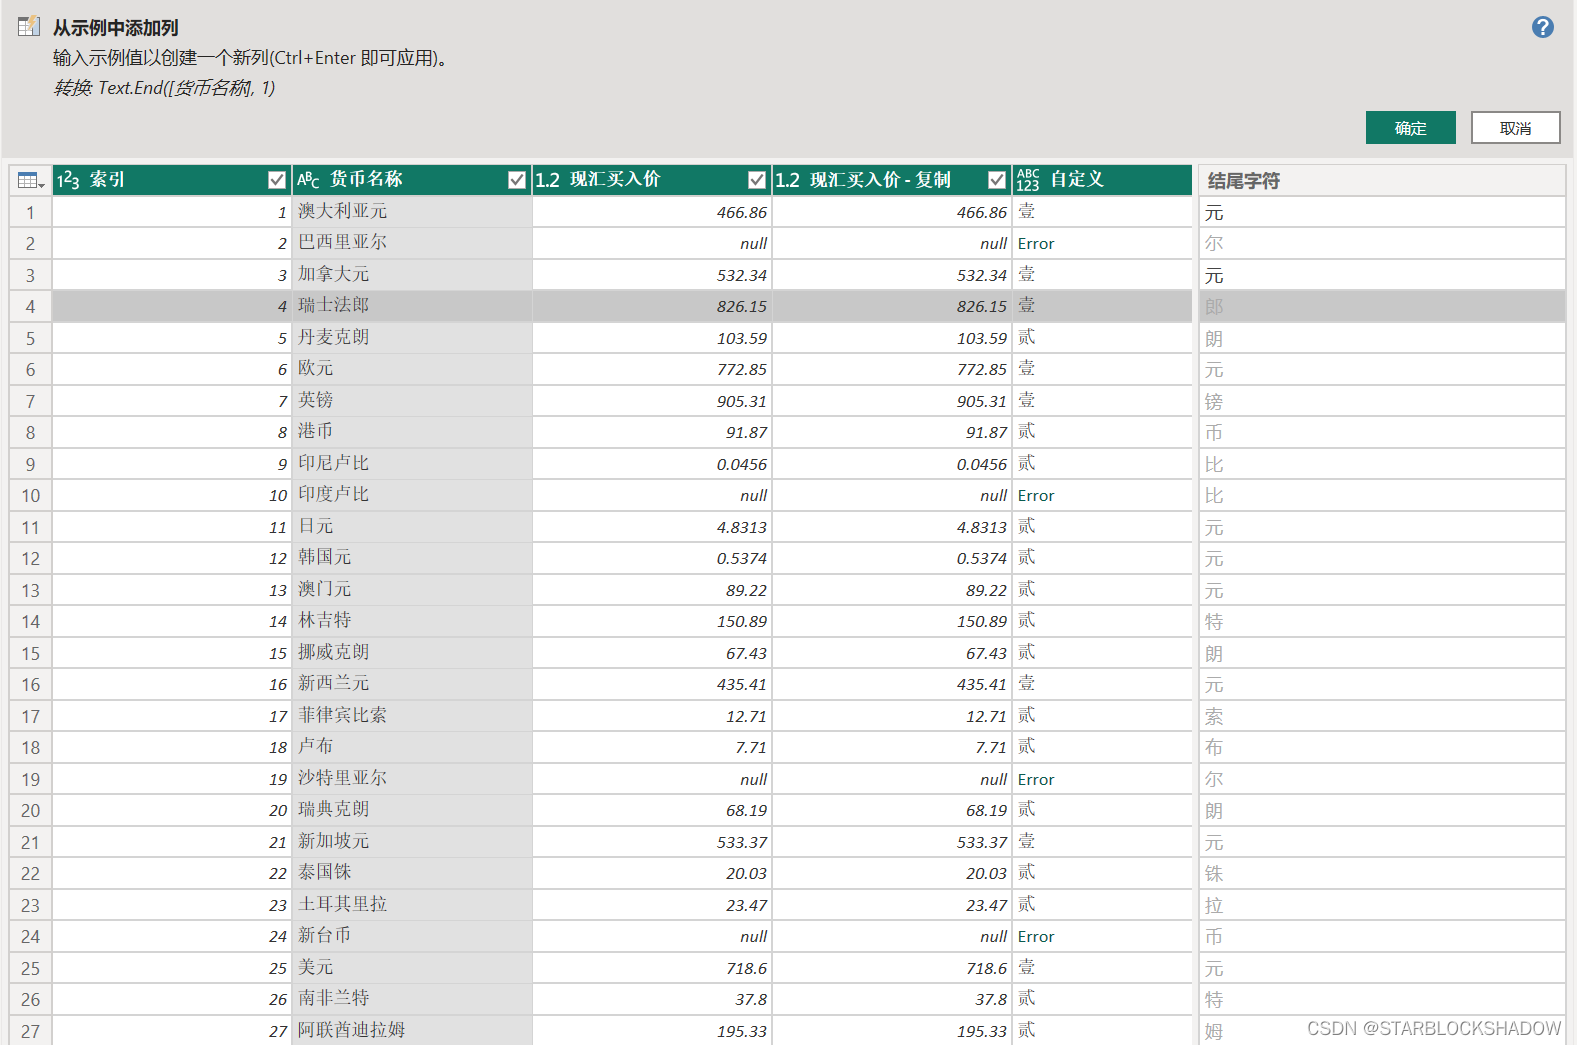The image size is (1577, 1045).
Task: Click the ABC type icon of 货币名称 column
Action: tap(308, 180)
